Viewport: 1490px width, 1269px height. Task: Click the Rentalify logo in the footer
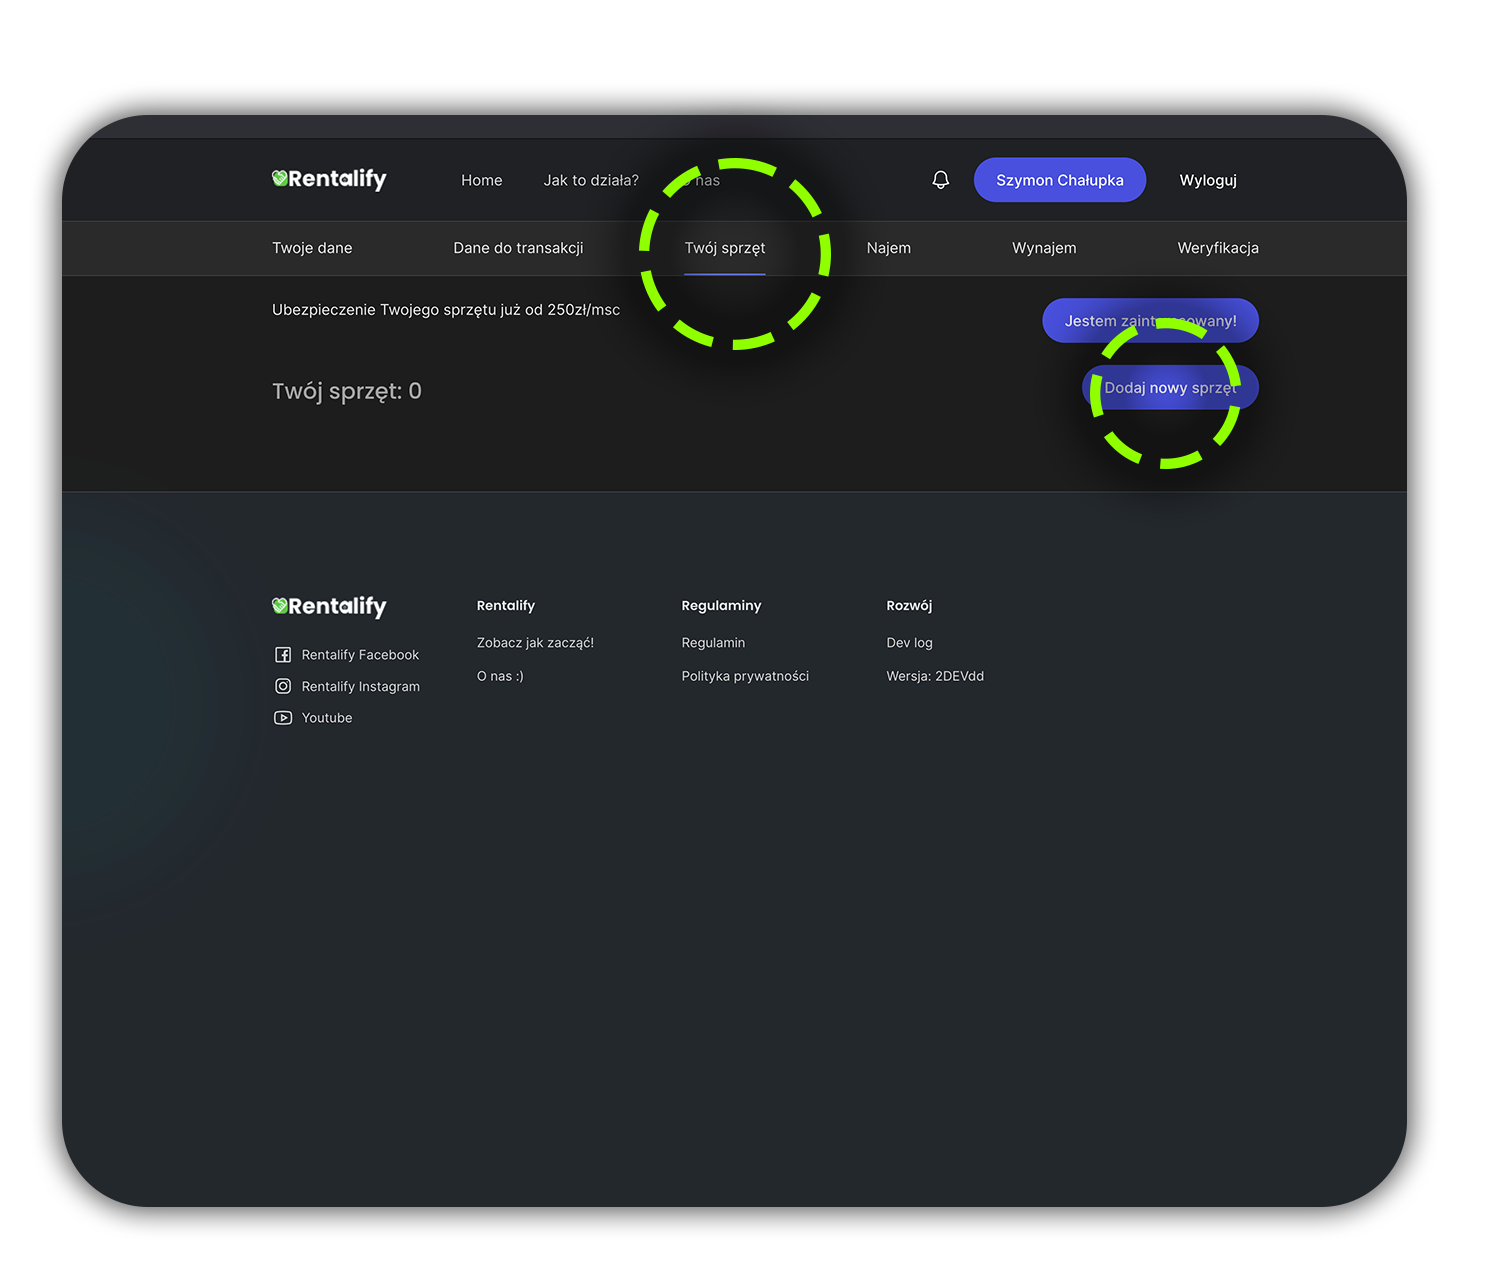329,606
